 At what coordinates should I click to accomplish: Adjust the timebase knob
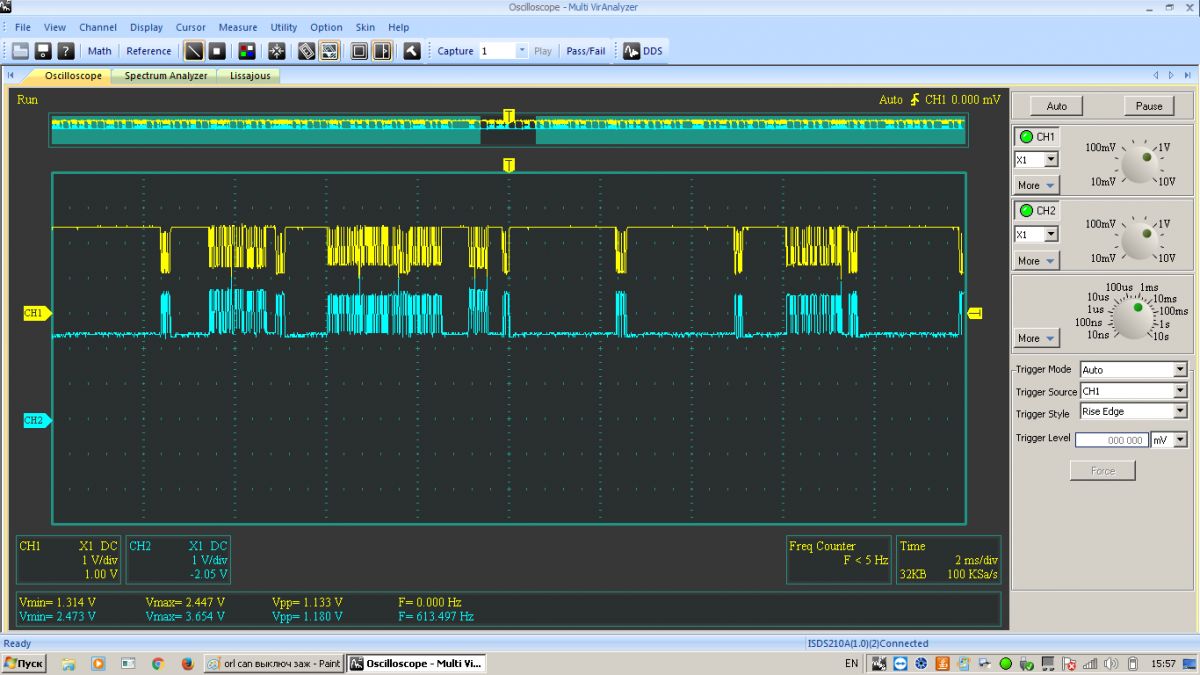(x=1136, y=318)
